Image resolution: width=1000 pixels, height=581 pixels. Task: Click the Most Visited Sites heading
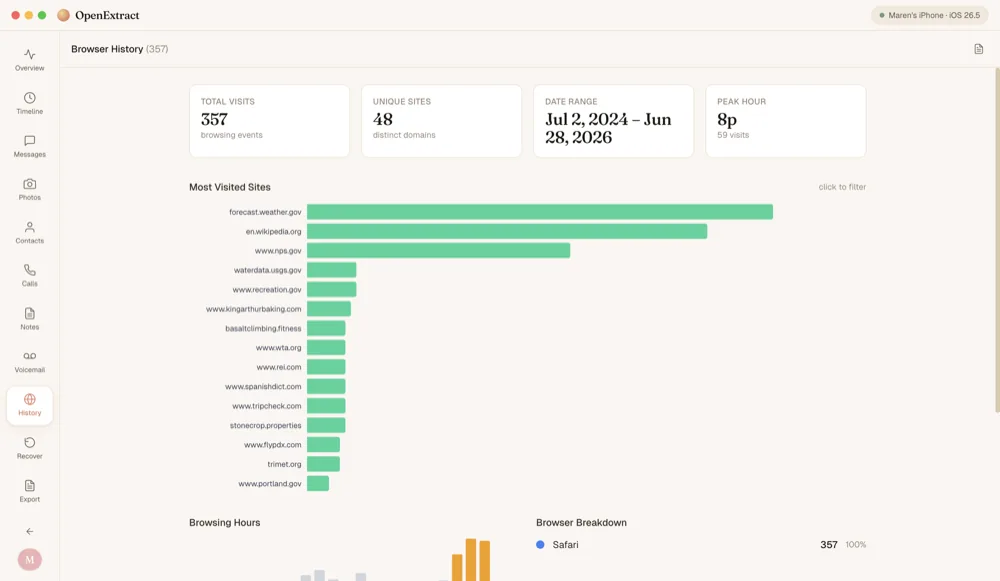[230, 187]
